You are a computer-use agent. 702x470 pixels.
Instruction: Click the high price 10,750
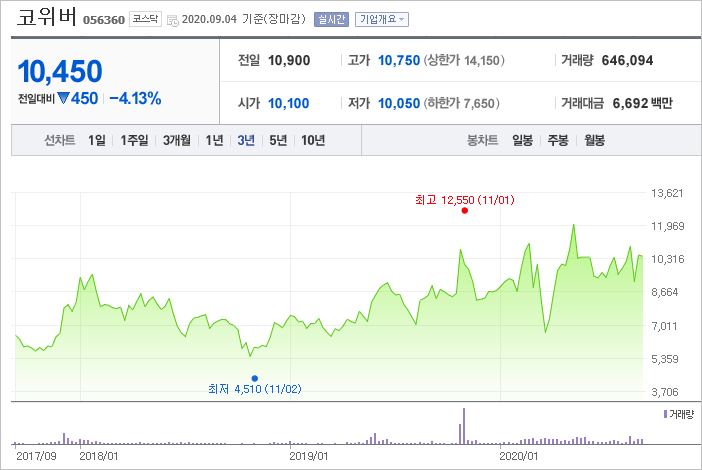pos(399,60)
